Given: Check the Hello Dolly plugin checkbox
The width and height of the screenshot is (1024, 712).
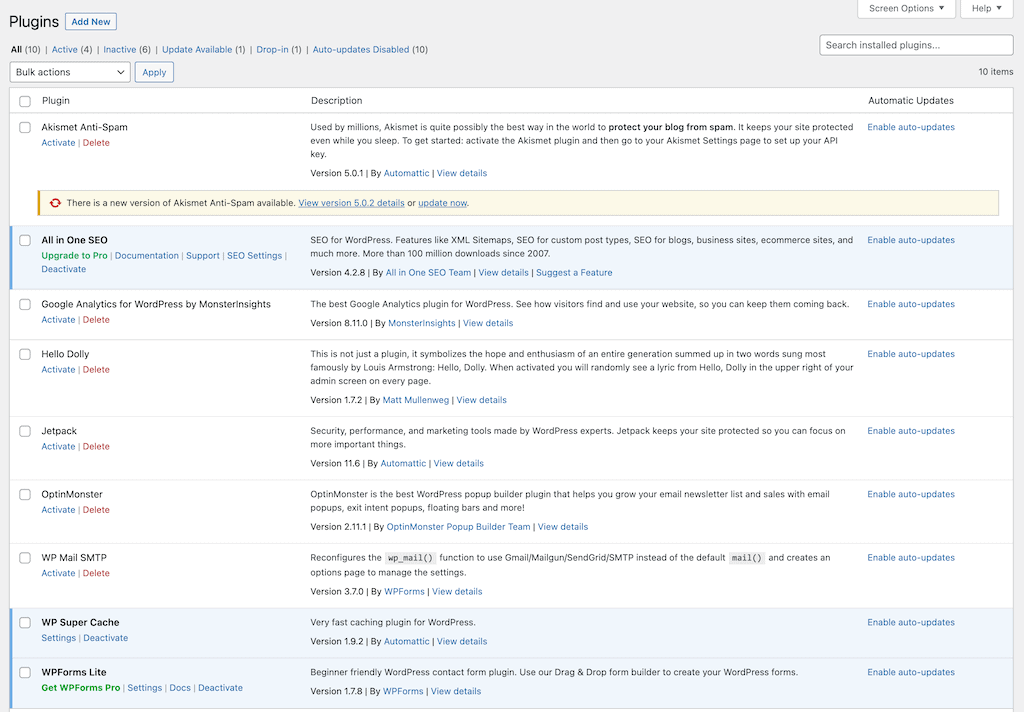Looking at the screenshot, I should pyautogui.click(x=25, y=354).
